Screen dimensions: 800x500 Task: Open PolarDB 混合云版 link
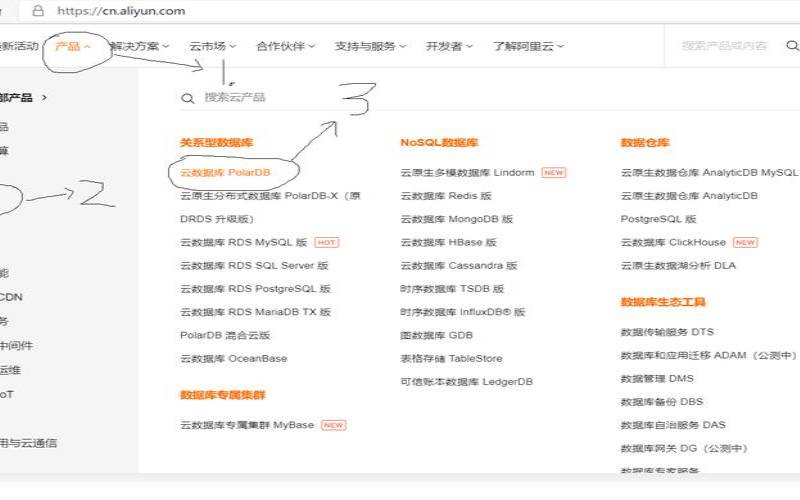click(x=225, y=335)
